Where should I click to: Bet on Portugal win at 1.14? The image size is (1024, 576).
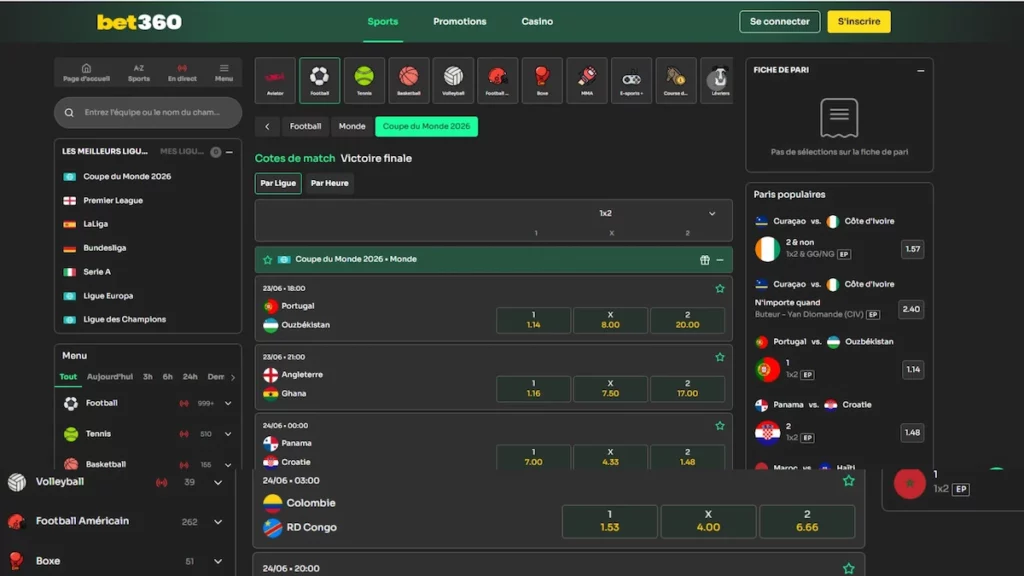[x=534, y=320]
